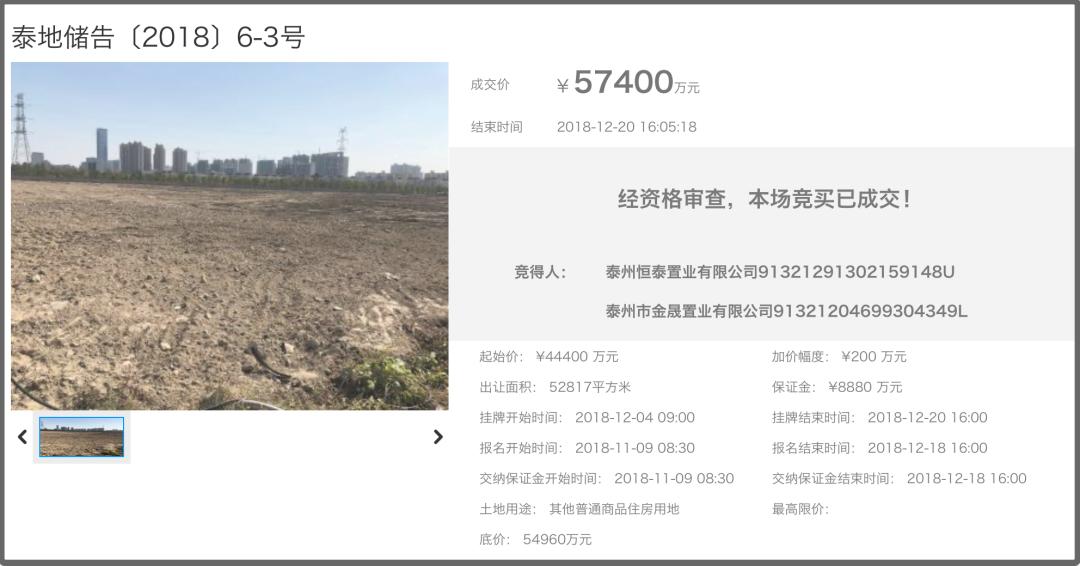Click the 挂牌结束时间 2018-12-20 value

click(927, 417)
